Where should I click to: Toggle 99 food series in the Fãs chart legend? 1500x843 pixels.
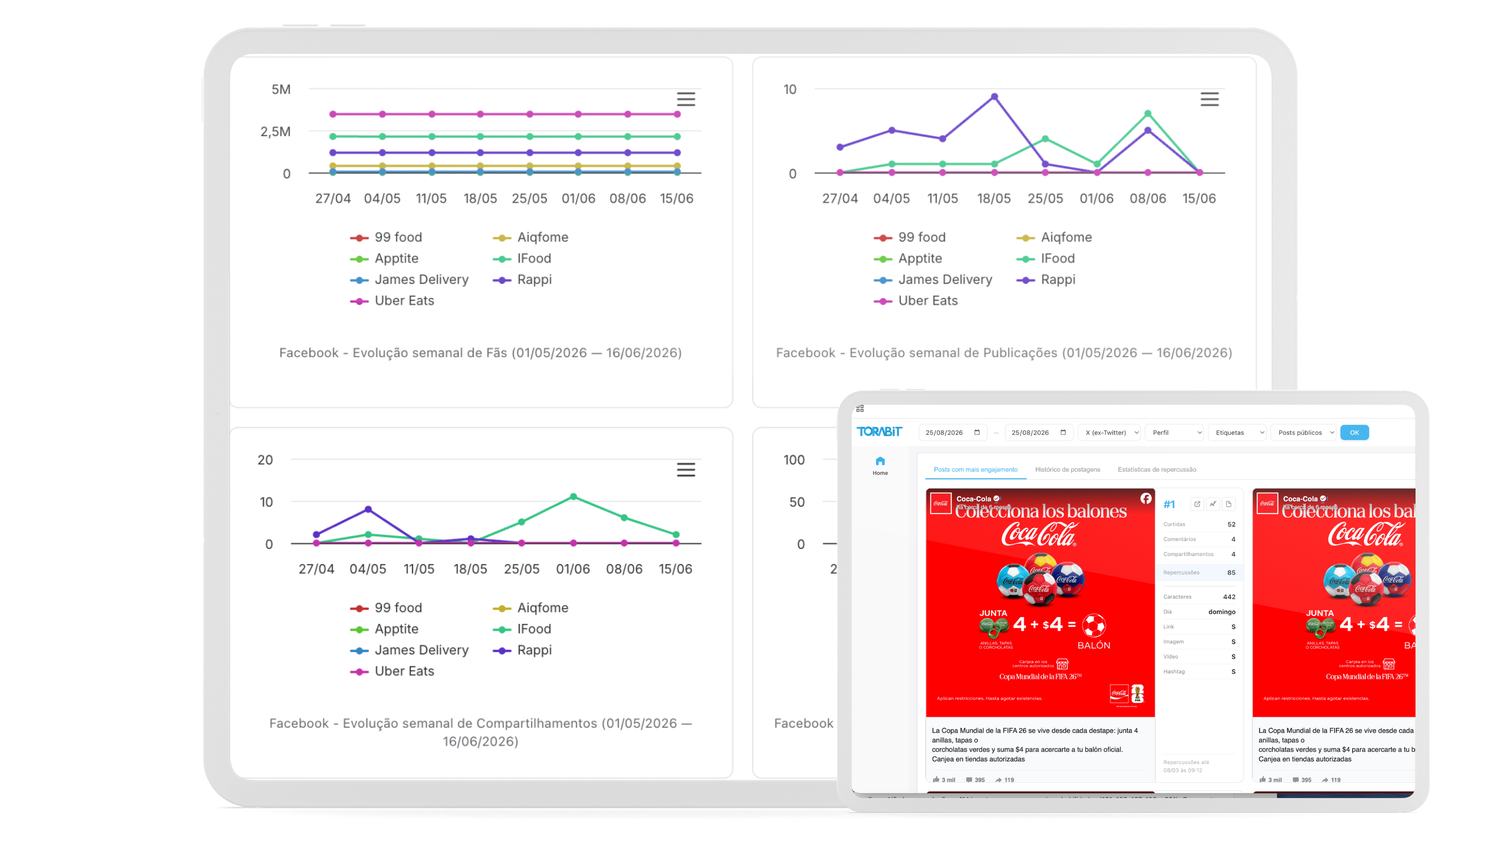386,237
